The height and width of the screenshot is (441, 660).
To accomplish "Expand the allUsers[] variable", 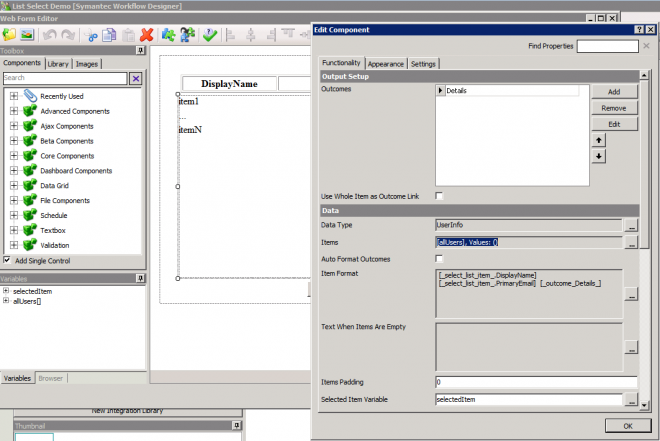I will tap(6, 300).
